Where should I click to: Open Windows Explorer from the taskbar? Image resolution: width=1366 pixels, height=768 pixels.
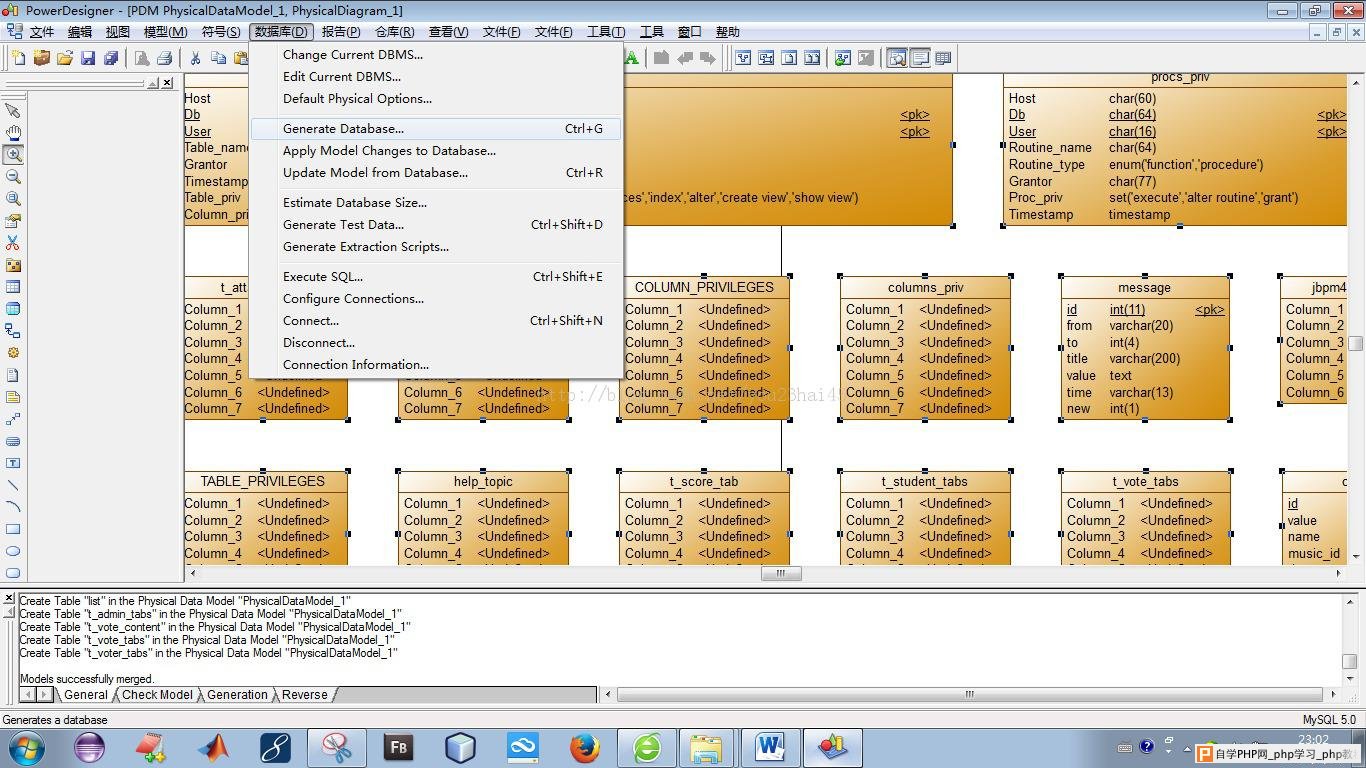click(707, 747)
